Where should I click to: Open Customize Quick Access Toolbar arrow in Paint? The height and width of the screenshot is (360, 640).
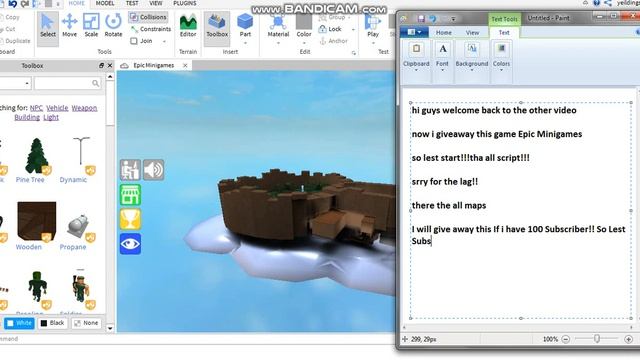pos(453,19)
